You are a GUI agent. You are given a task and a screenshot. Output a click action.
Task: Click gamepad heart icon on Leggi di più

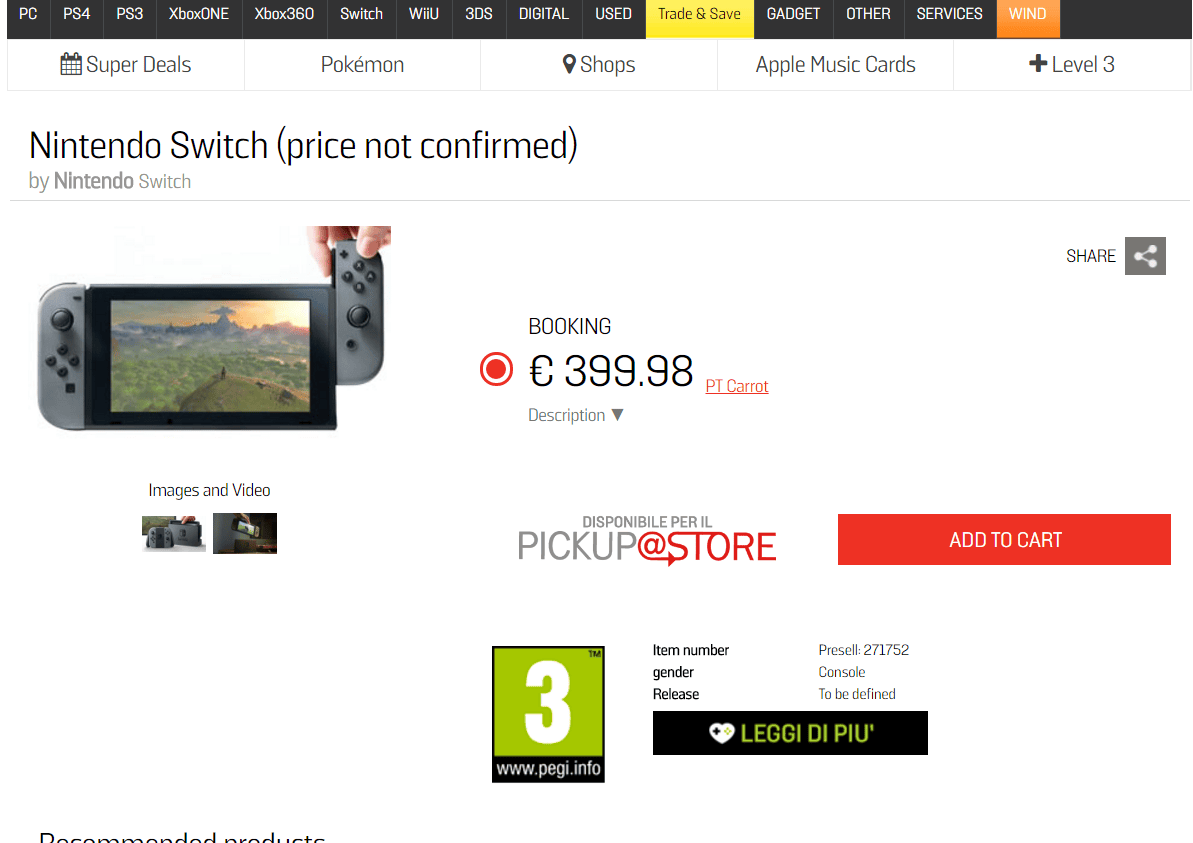point(721,733)
